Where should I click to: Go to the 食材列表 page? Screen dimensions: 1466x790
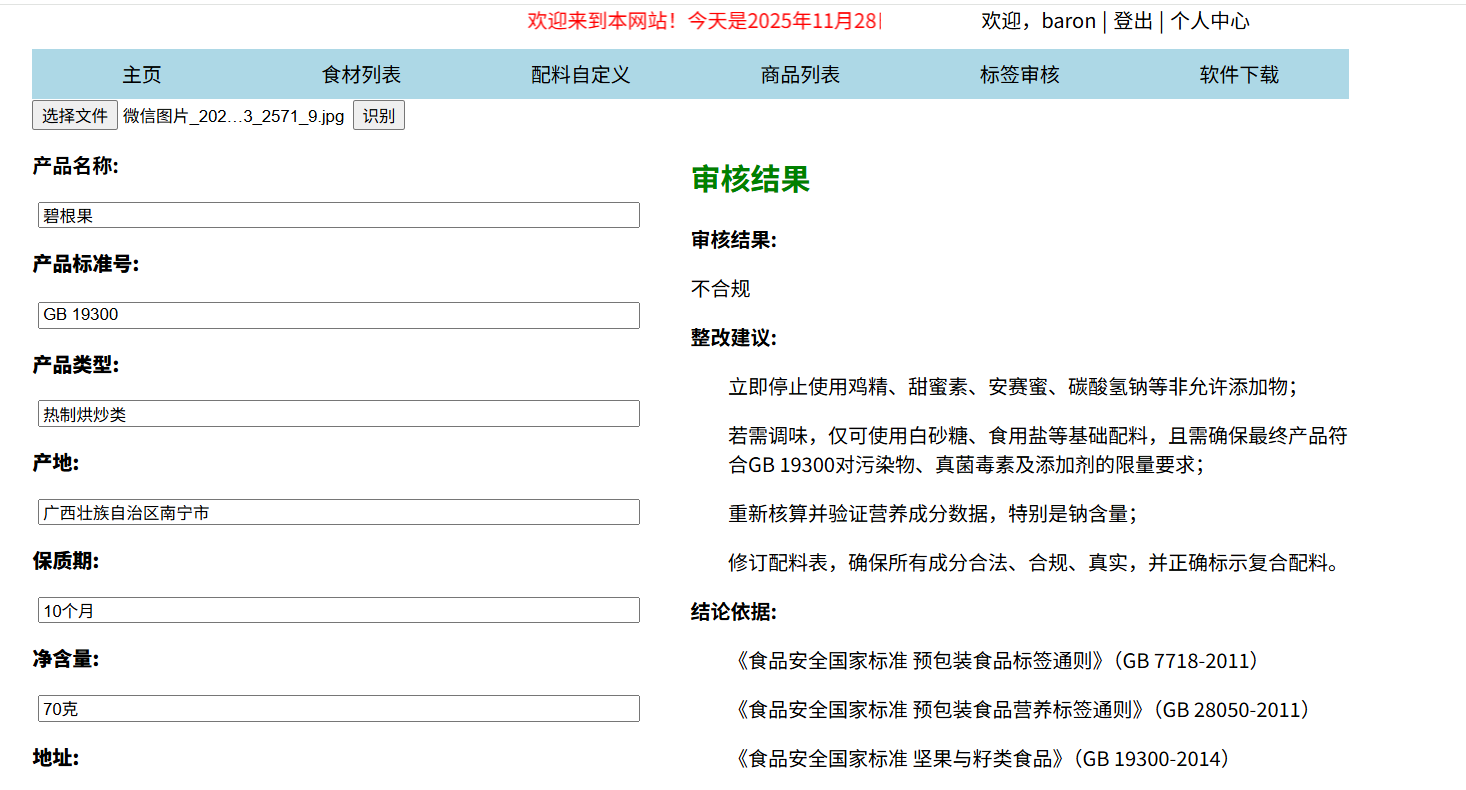[x=361, y=75]
